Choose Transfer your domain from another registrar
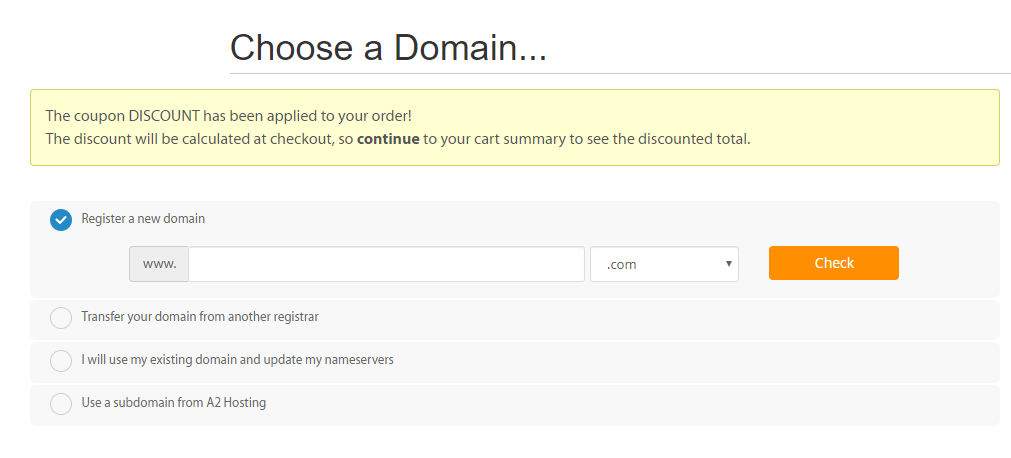This screenshot has width=1011, height=458. click(61, 318)
